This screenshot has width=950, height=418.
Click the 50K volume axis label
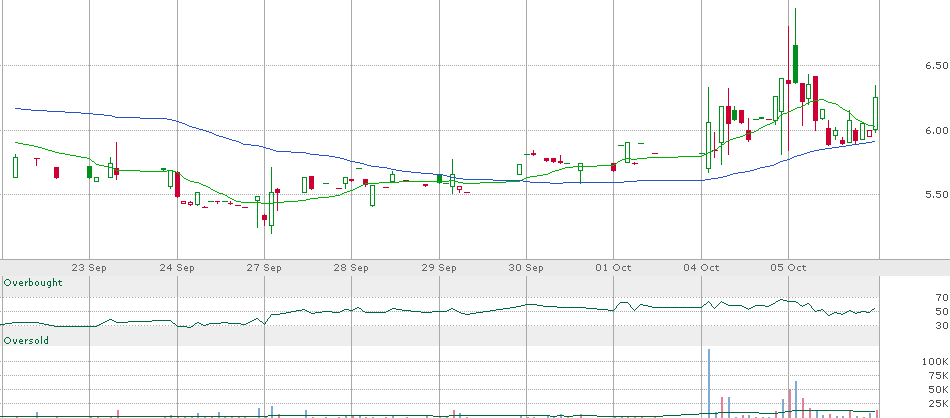coord(938,390)
